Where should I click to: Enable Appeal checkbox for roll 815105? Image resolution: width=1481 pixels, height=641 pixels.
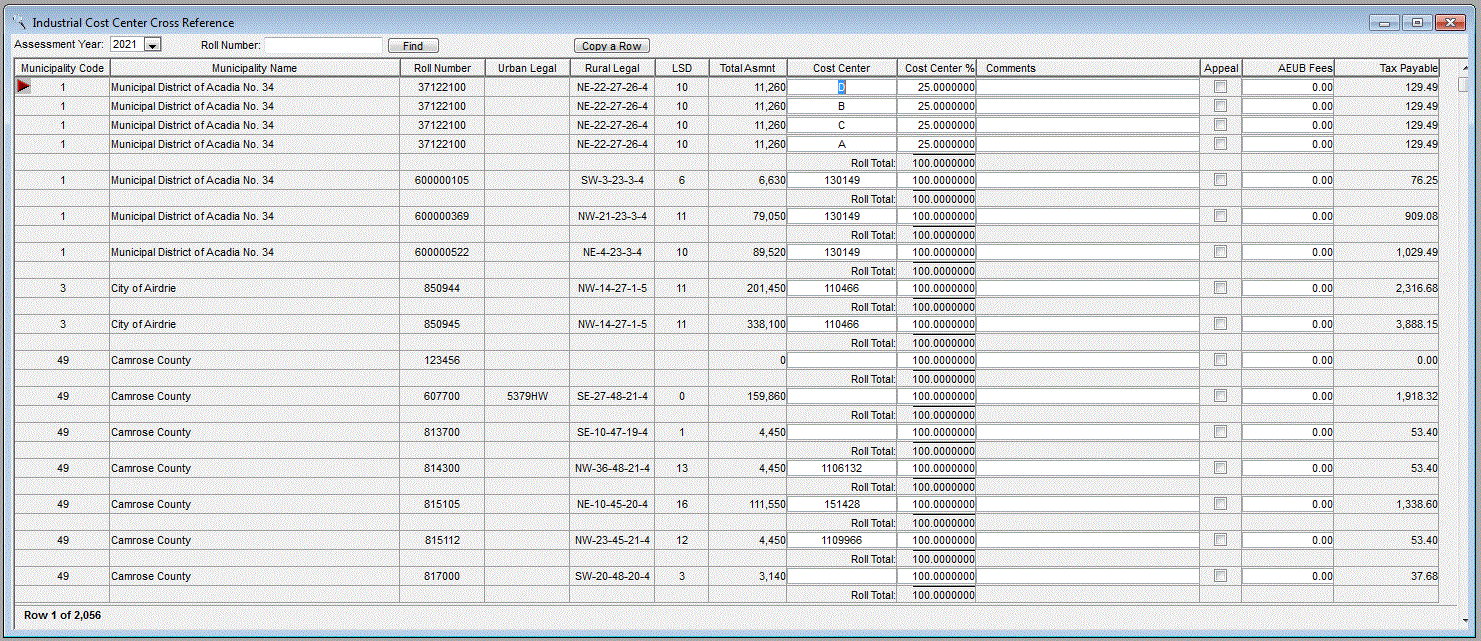1220,504
